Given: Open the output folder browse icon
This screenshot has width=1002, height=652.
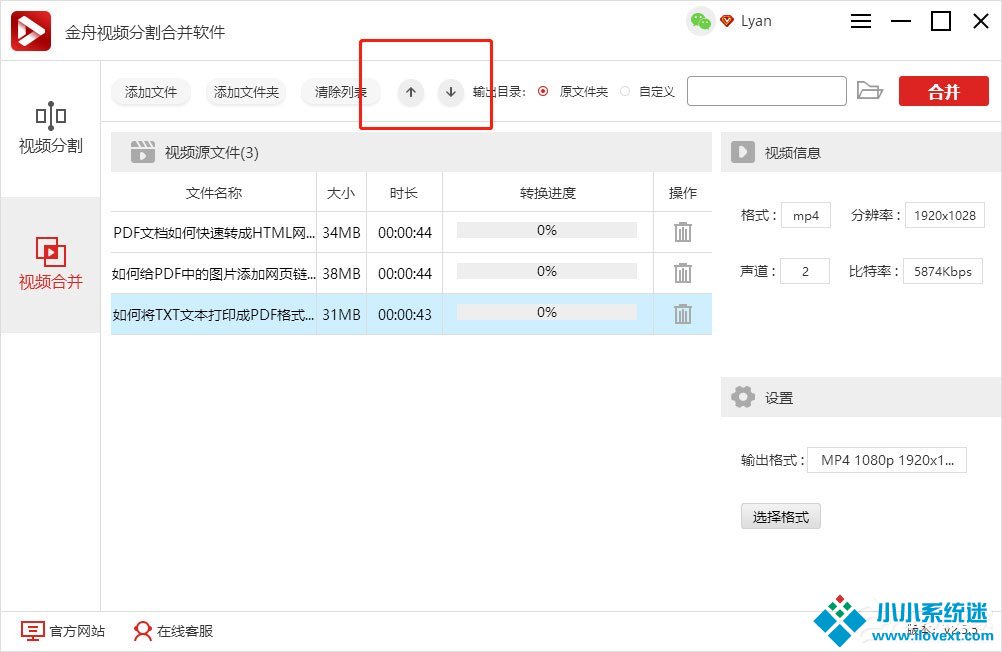Looking at the screenshot, I should [870, 91].
